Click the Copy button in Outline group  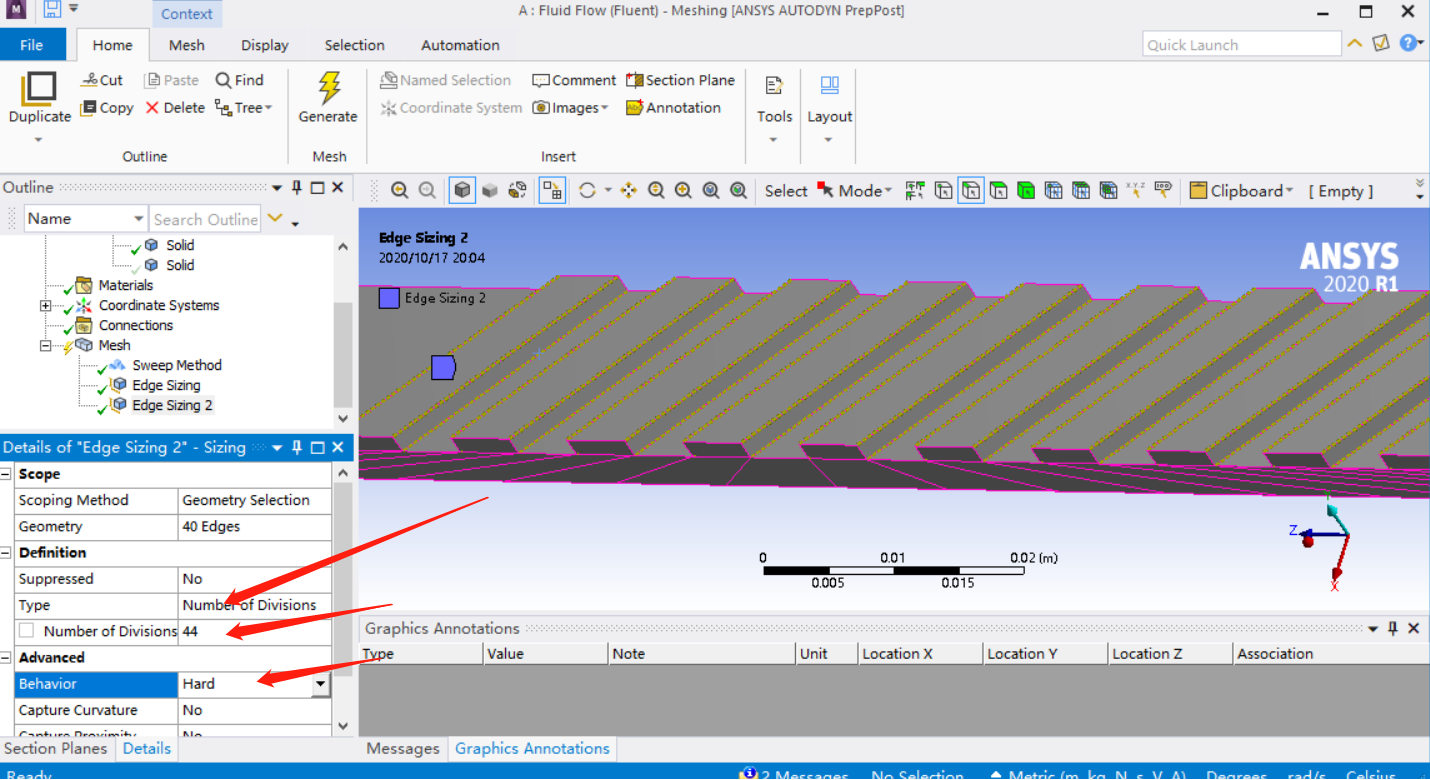[106, 108]
